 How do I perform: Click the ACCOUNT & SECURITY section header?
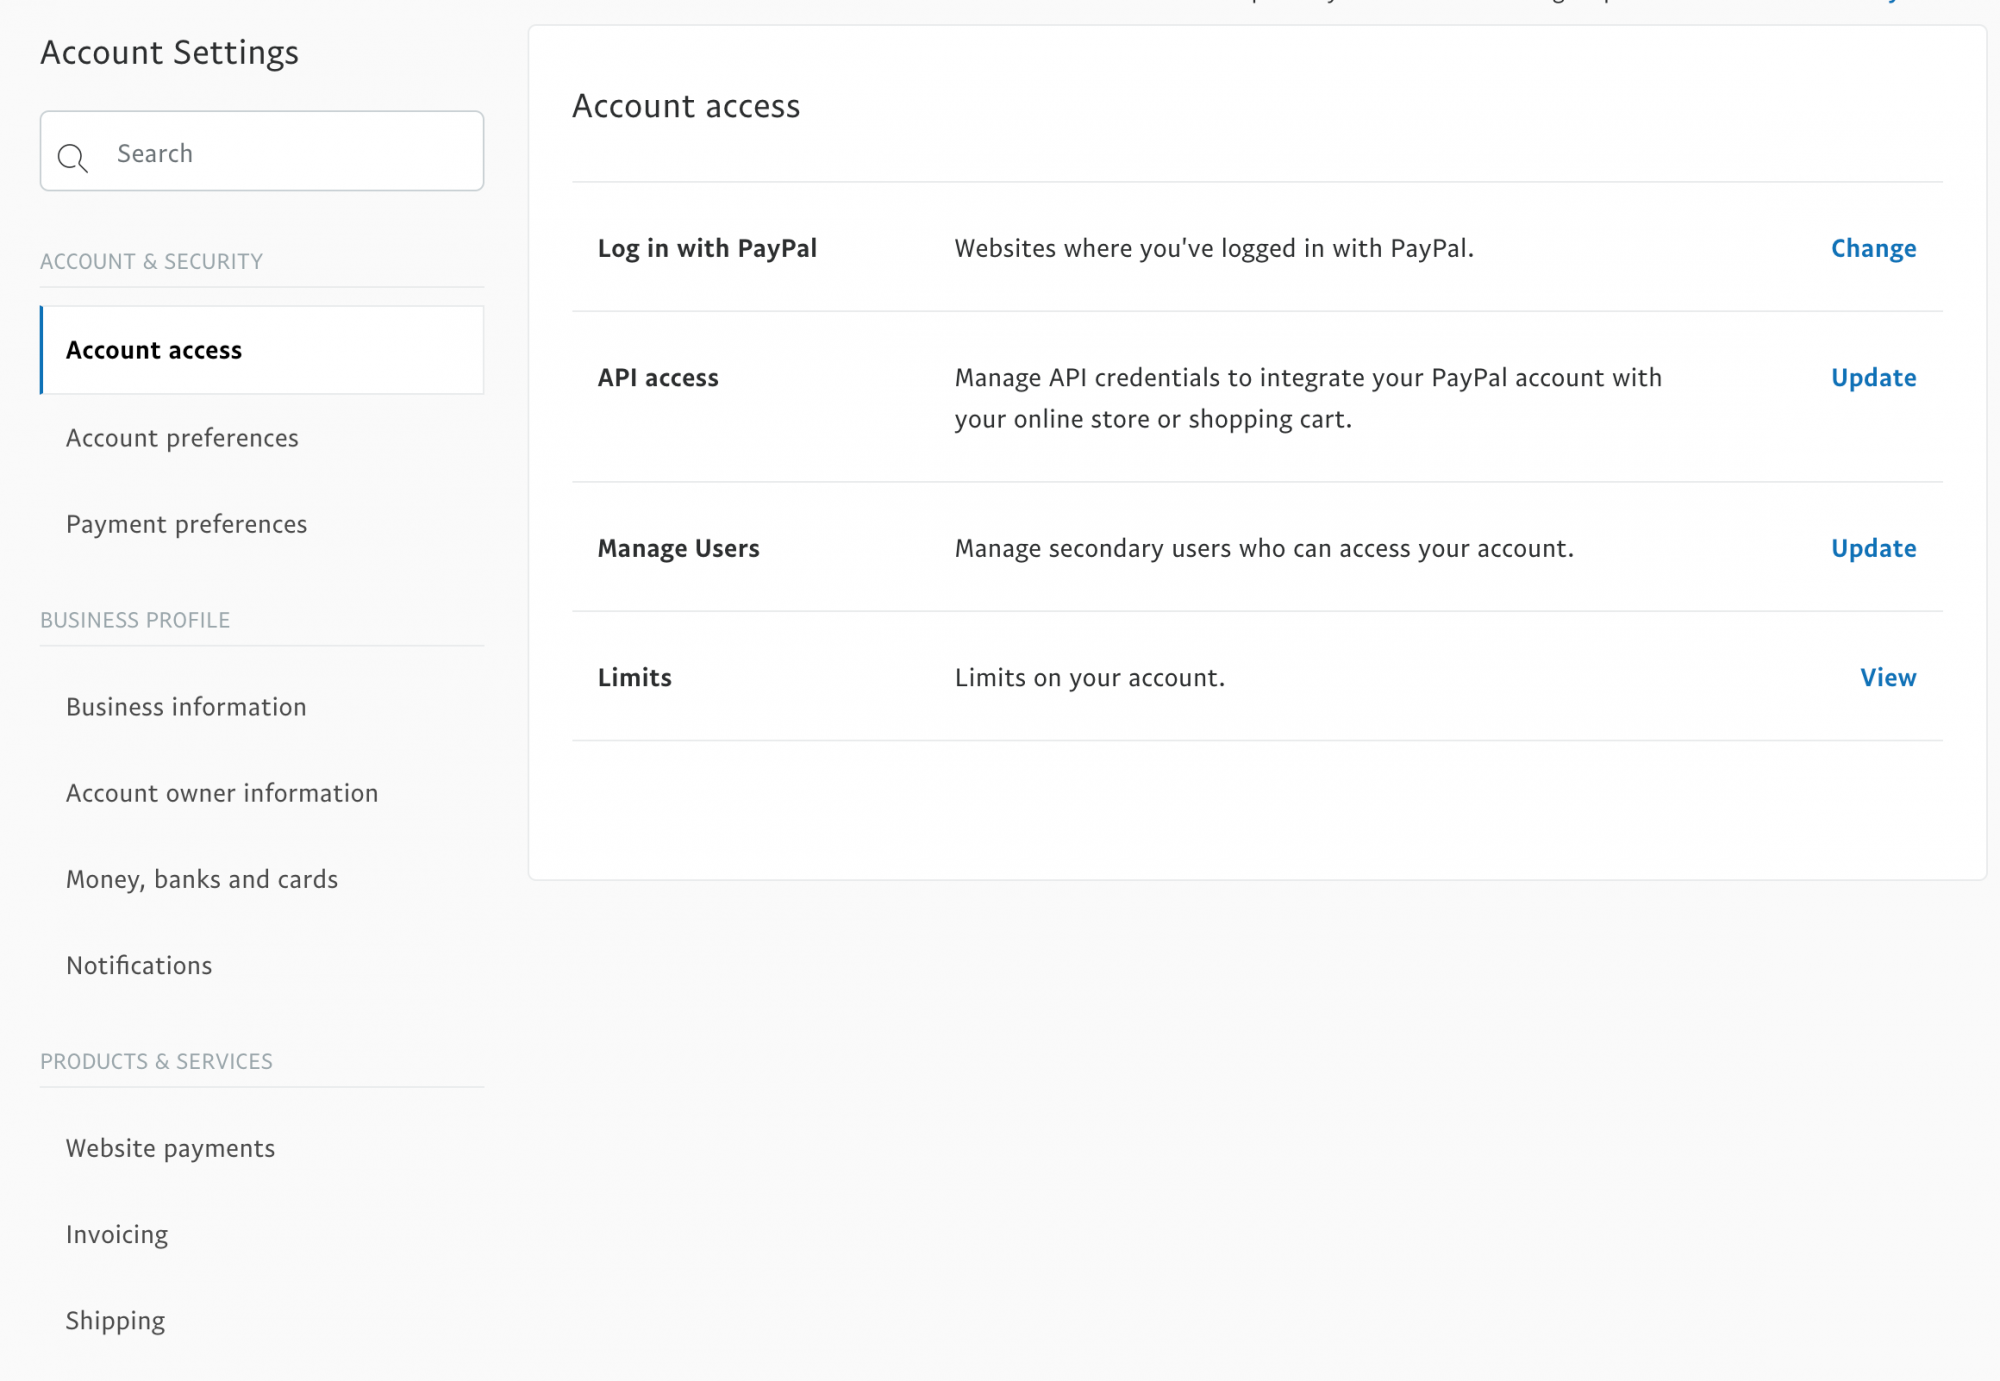(x=151, y=261)
